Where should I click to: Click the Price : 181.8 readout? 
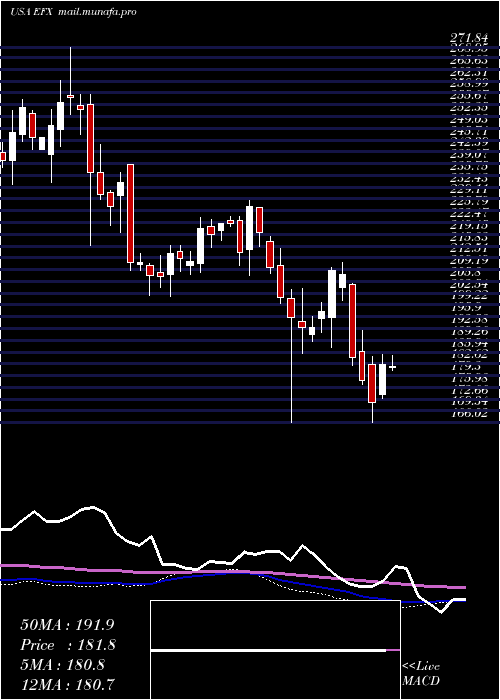68,645
